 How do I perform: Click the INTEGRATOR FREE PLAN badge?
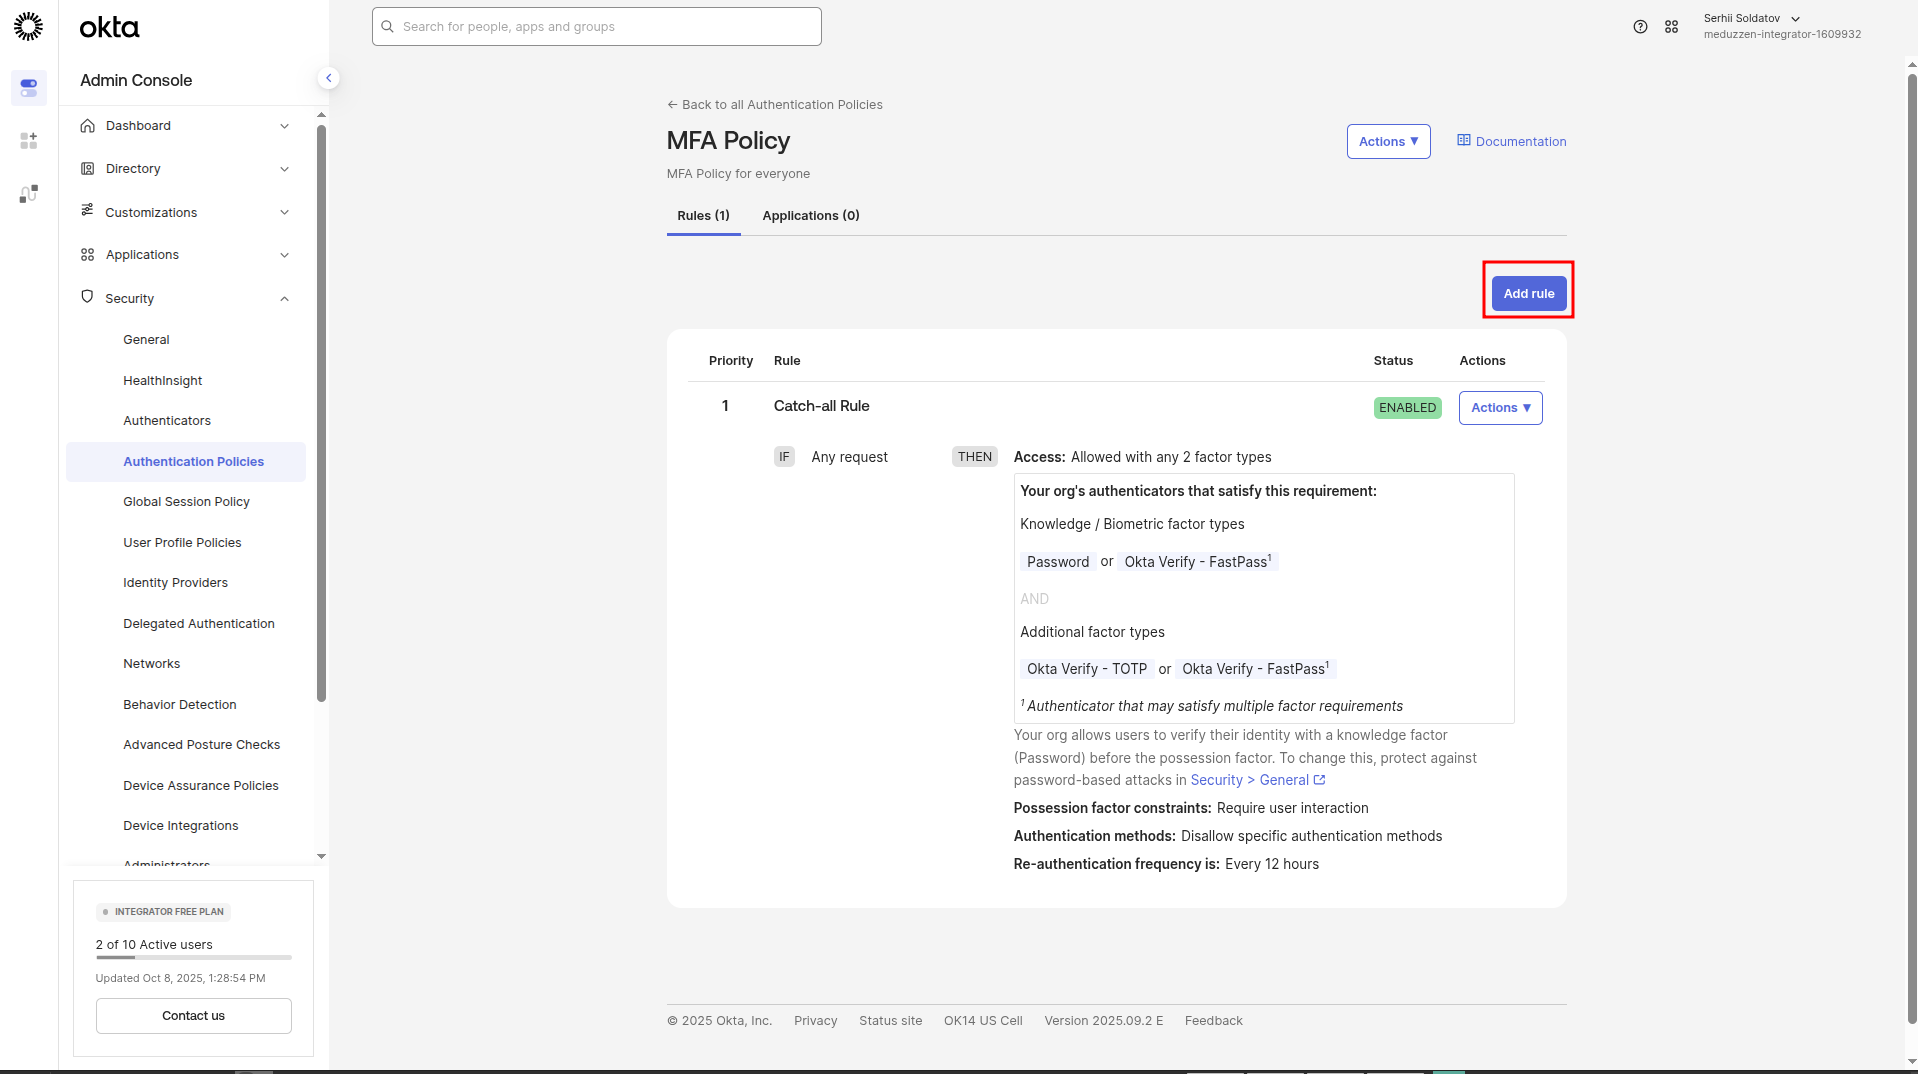[x=163, y=912]
